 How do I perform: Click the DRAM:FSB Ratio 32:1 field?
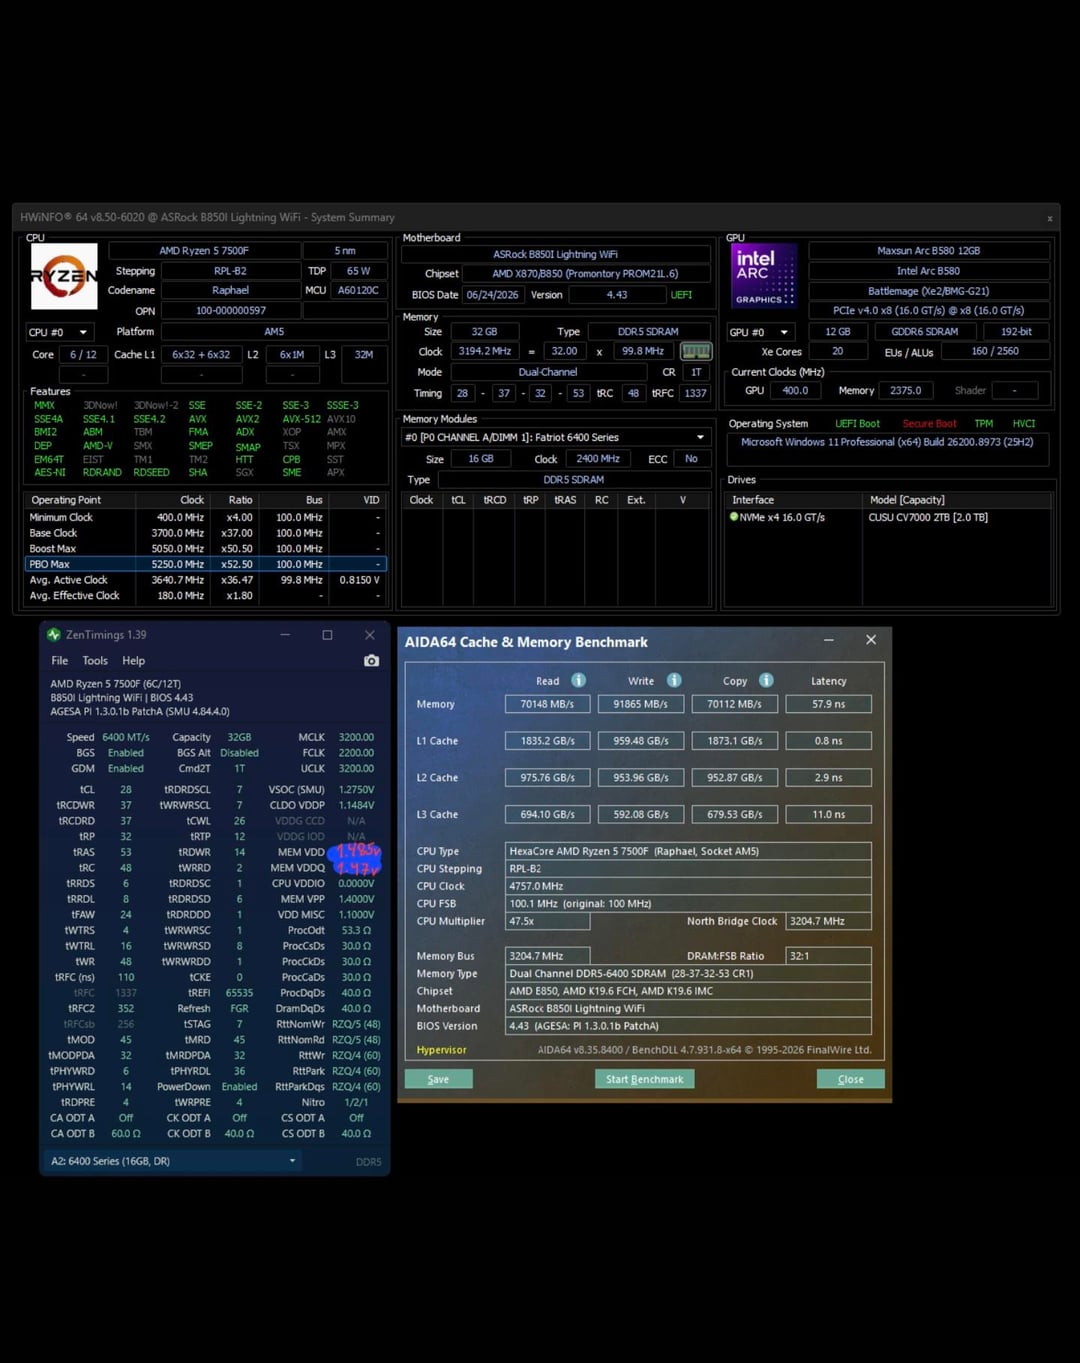pos(828,956)
